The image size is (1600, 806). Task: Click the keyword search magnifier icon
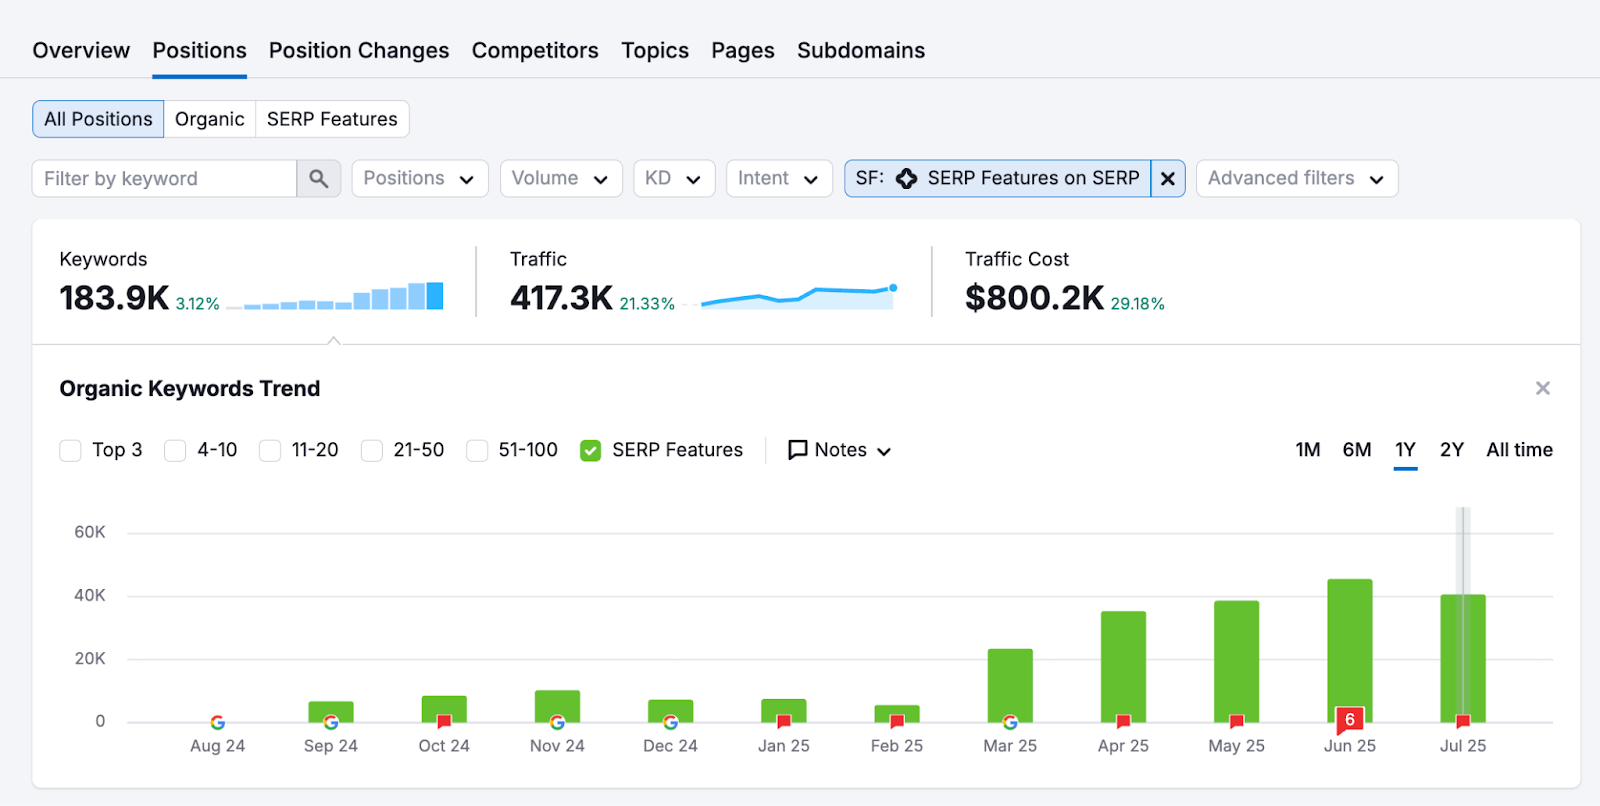[318, 179]
